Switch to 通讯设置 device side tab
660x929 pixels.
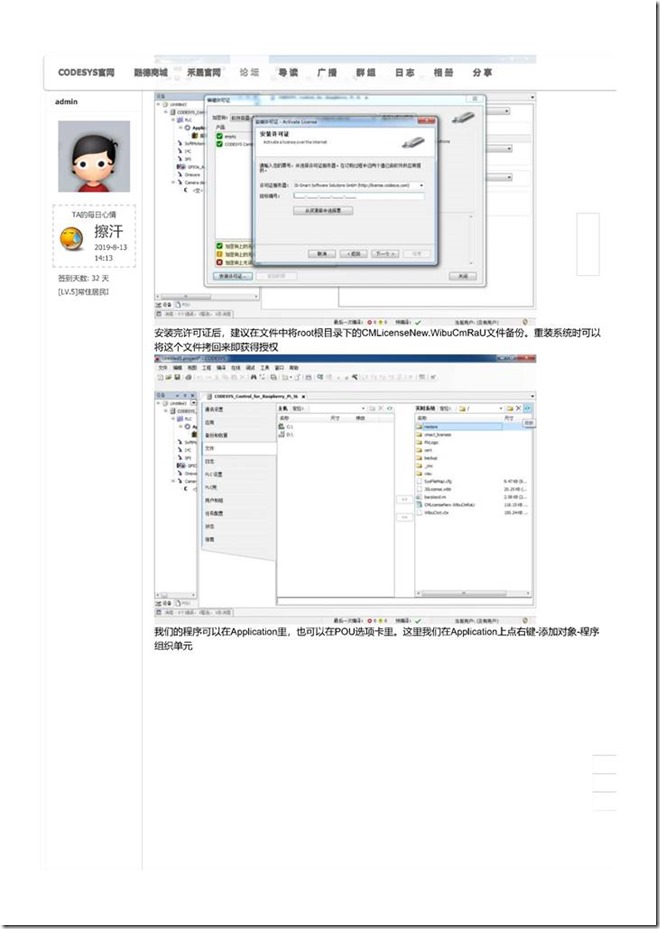pos(238,409)
